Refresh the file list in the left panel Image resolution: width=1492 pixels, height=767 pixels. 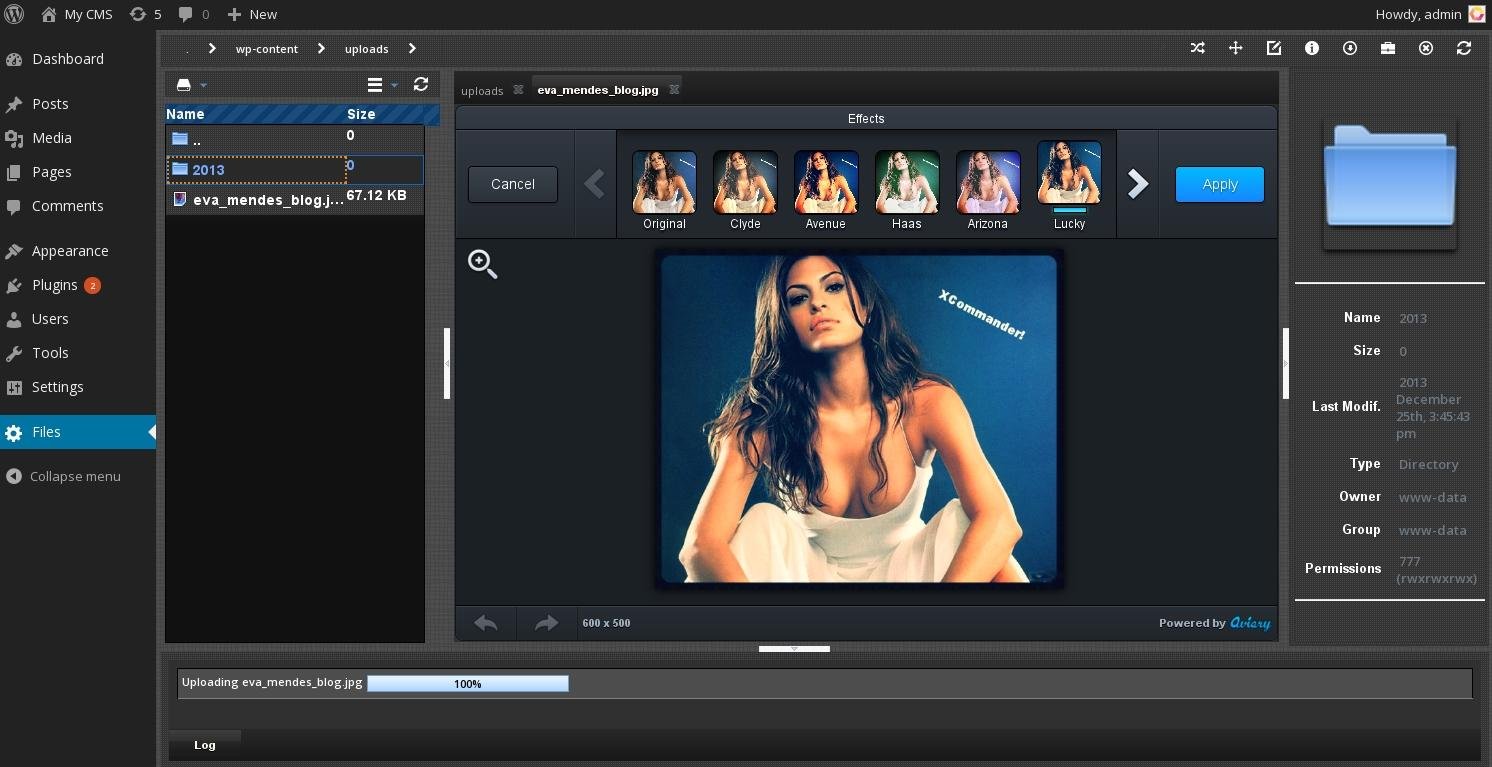click(421, 85)
